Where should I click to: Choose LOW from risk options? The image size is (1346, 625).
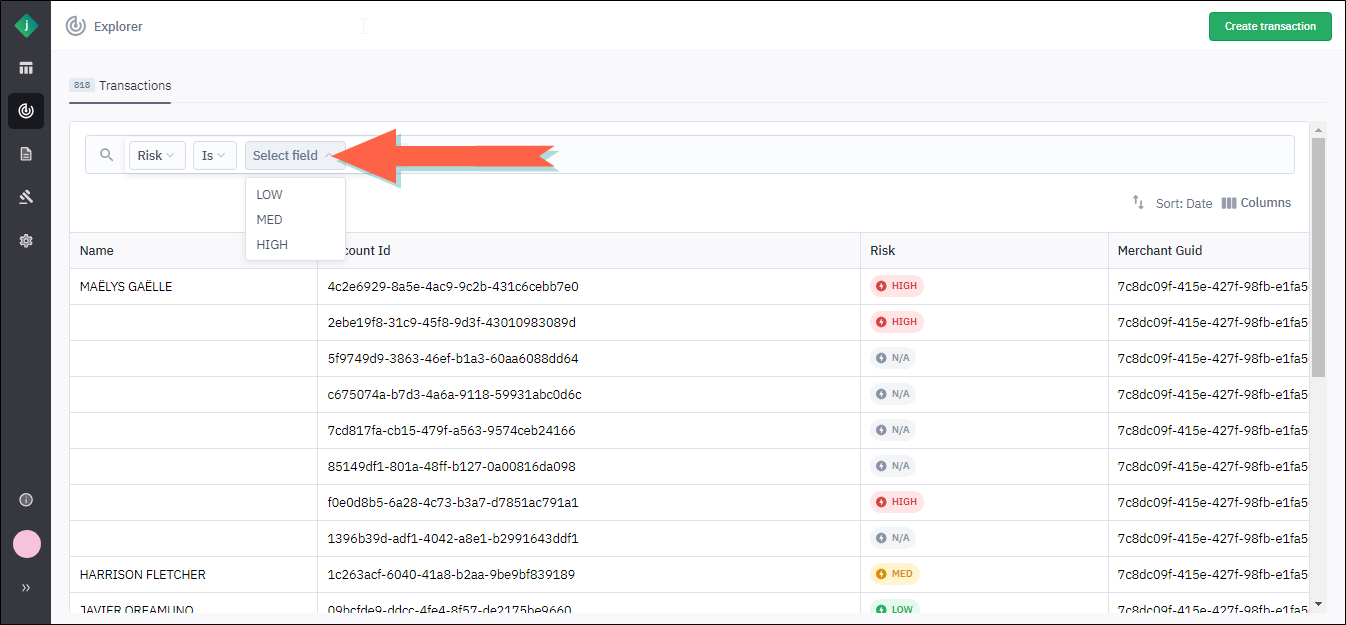coord(270,195)
